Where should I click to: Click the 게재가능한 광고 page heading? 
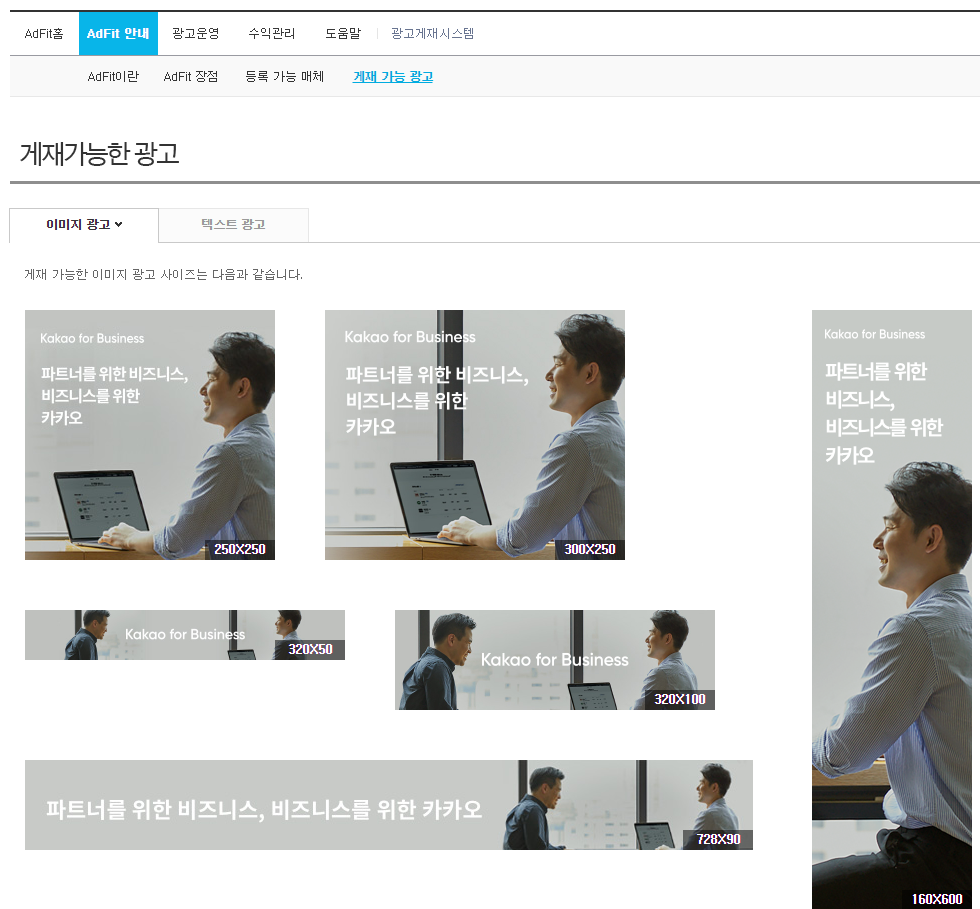99,154
